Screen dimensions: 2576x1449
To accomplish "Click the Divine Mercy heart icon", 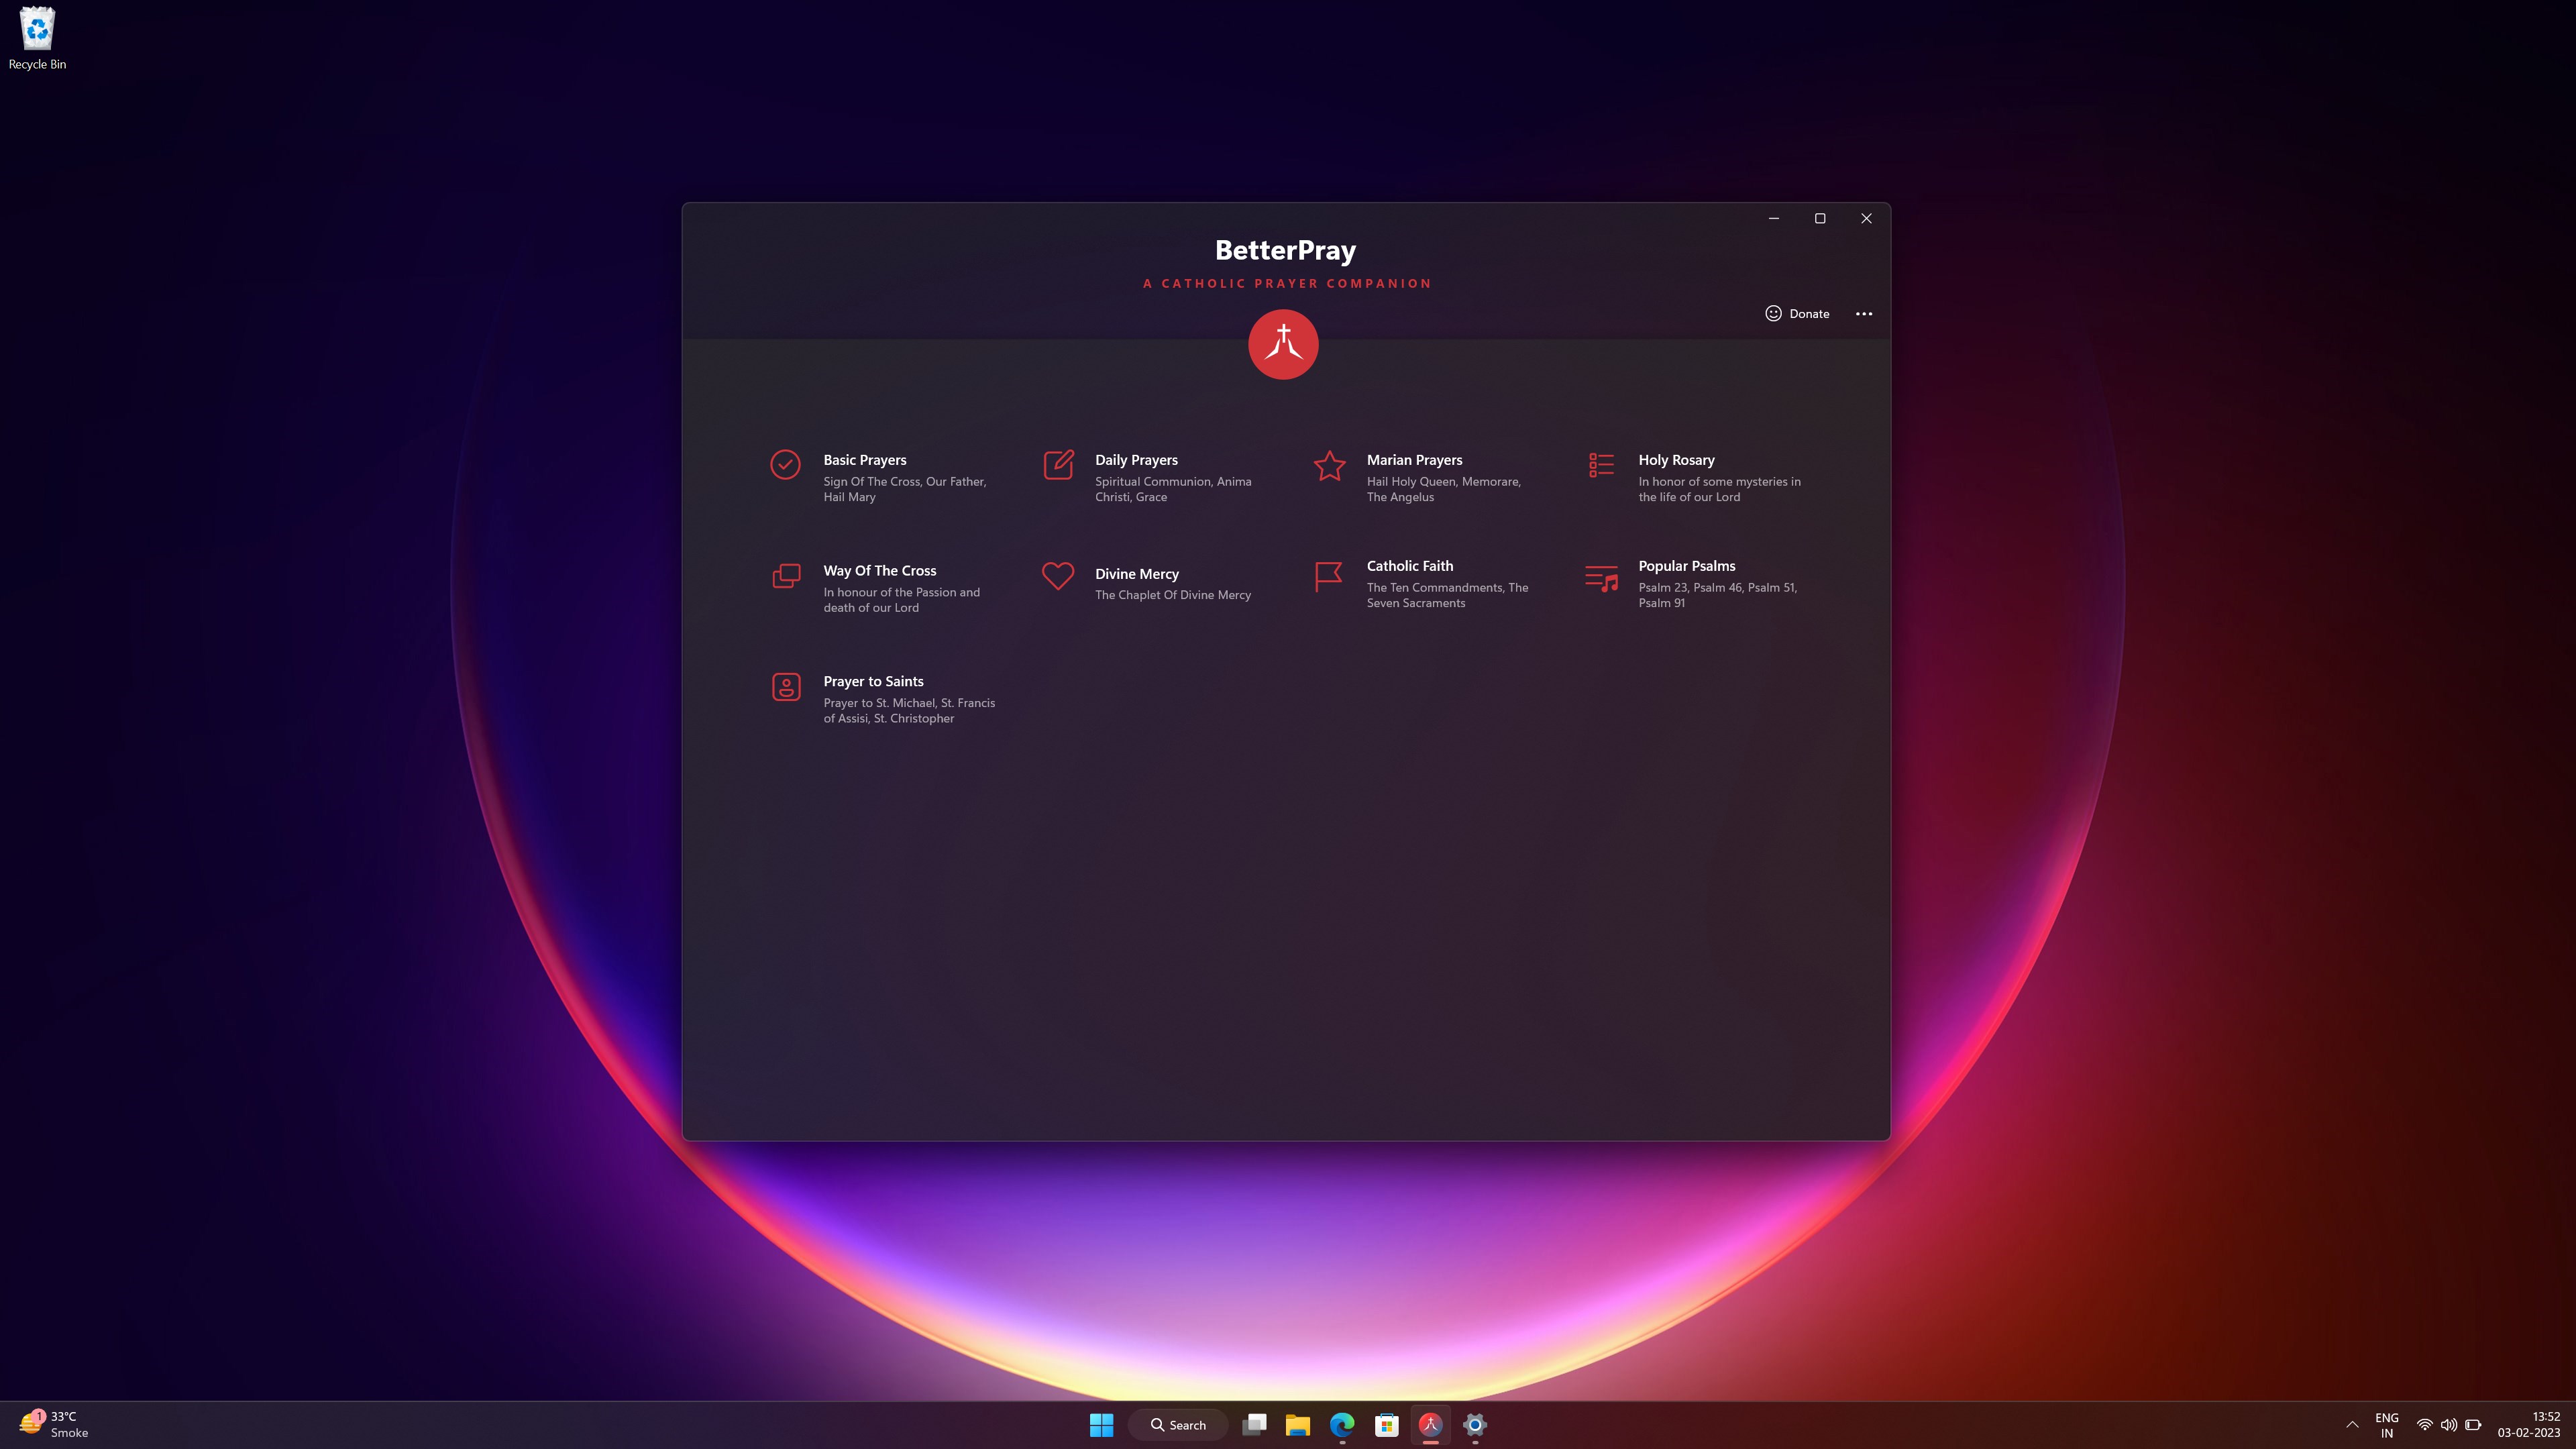I will pyautogui.click(x=1058, y=576).
